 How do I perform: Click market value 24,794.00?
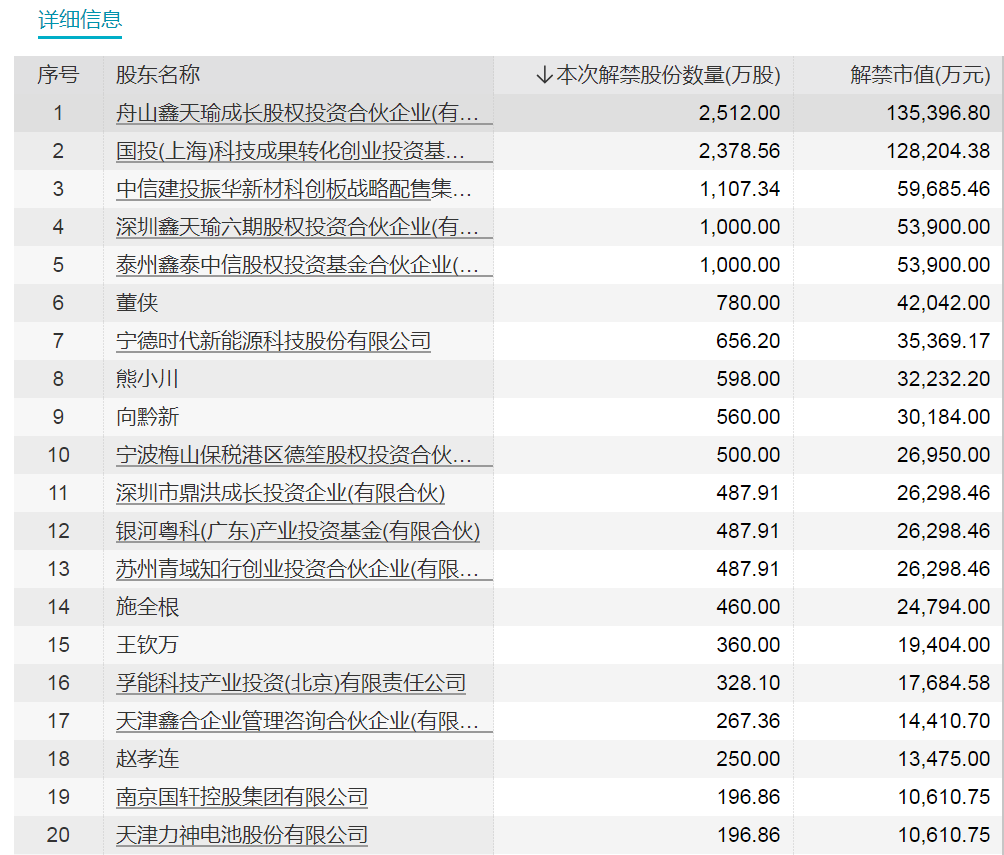[944, 607]
